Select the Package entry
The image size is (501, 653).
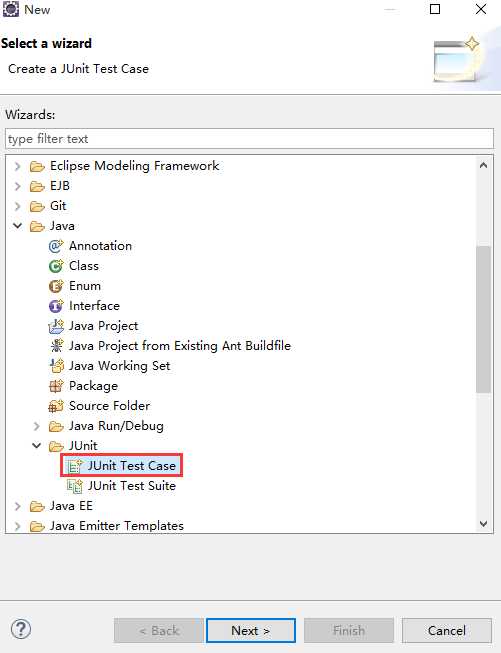point(93,386)
